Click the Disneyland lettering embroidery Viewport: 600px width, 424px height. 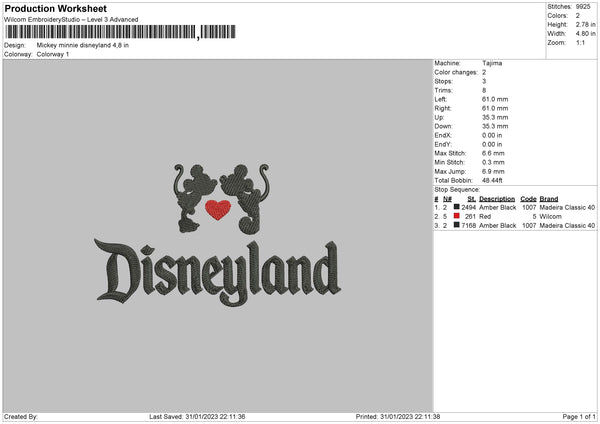(218, 272)
